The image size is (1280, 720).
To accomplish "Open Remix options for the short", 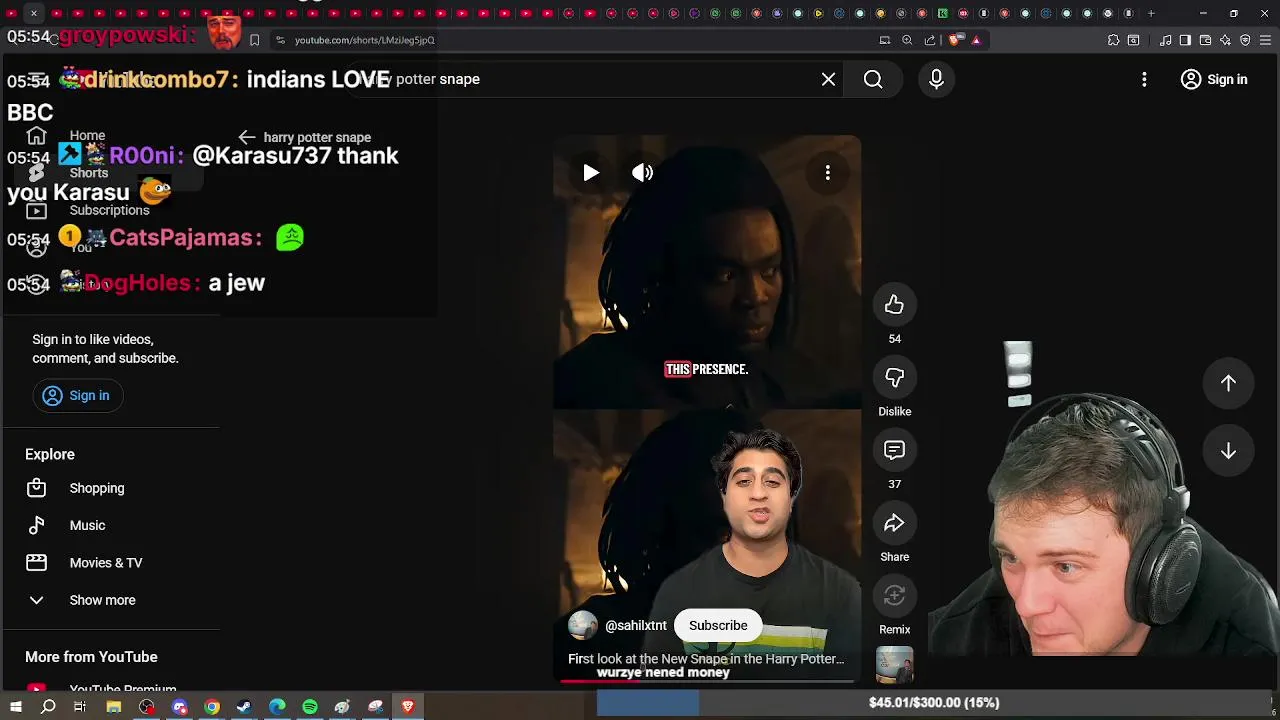I will tap(894, 596).
